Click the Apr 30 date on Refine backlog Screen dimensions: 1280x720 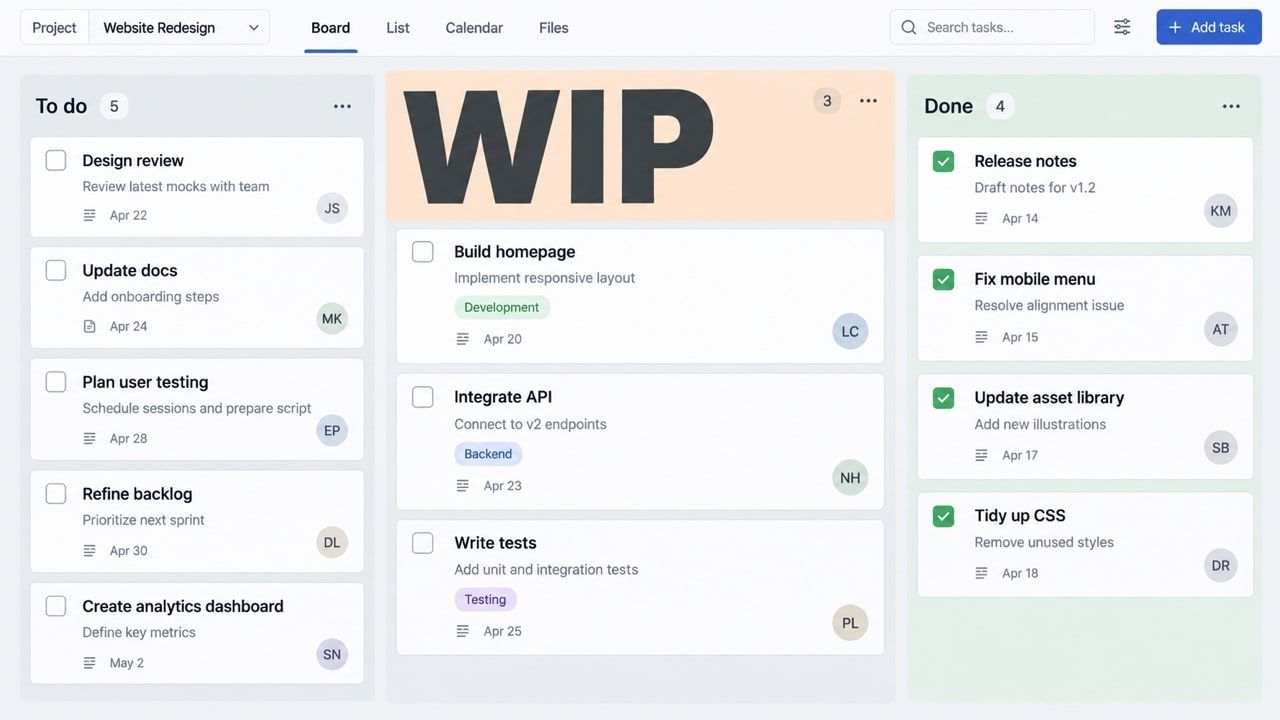click(128, 551)
